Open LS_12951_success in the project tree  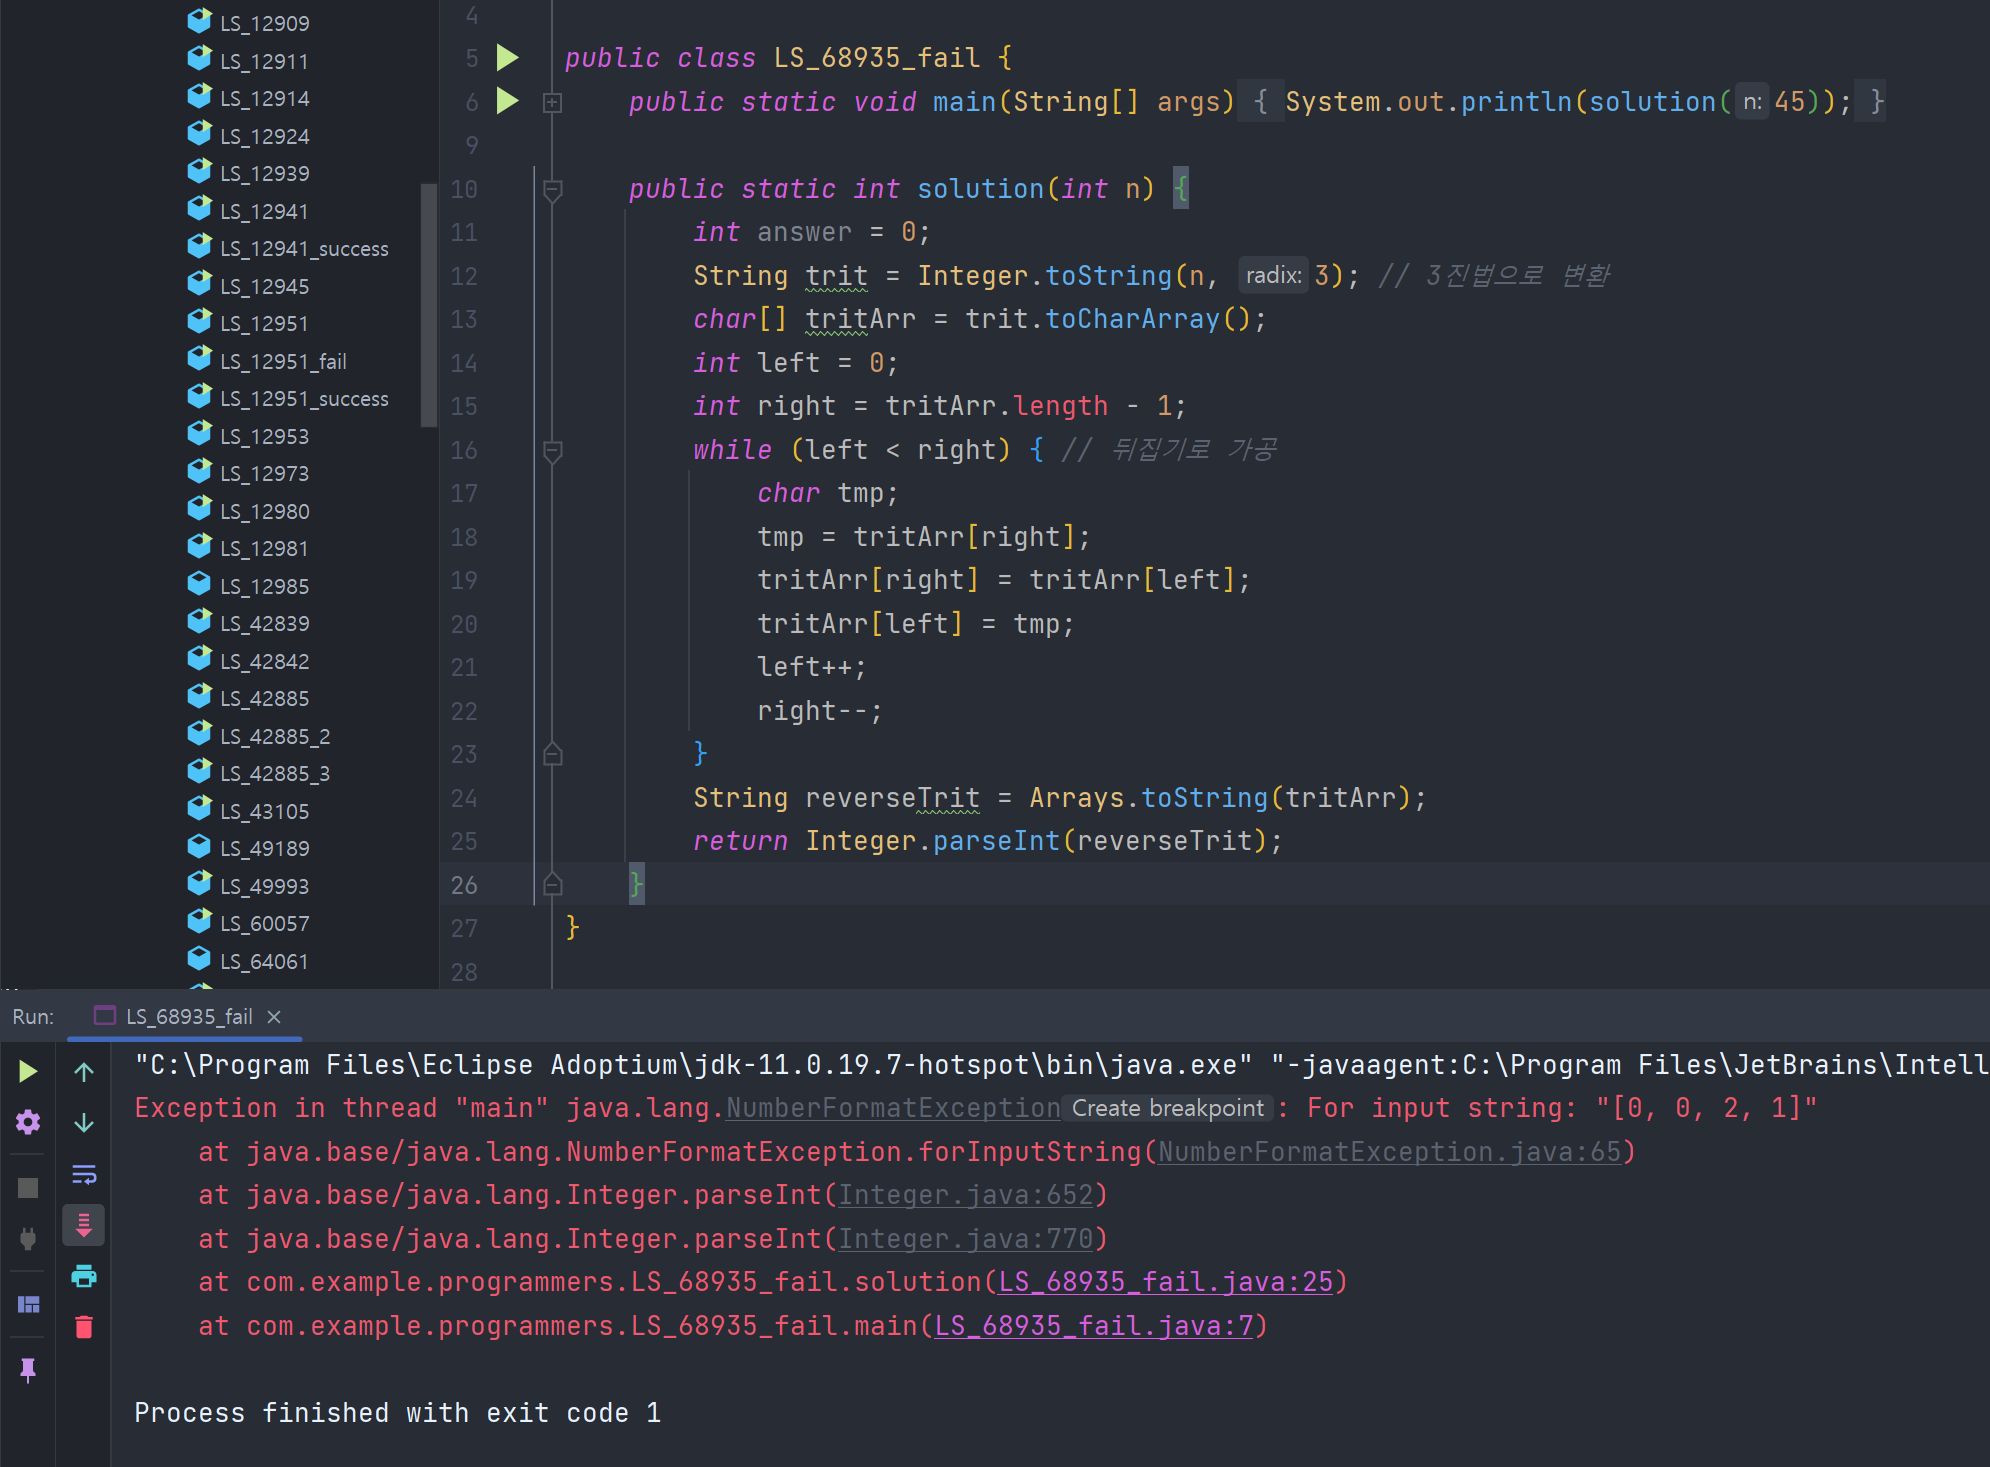tap(303, 399)
